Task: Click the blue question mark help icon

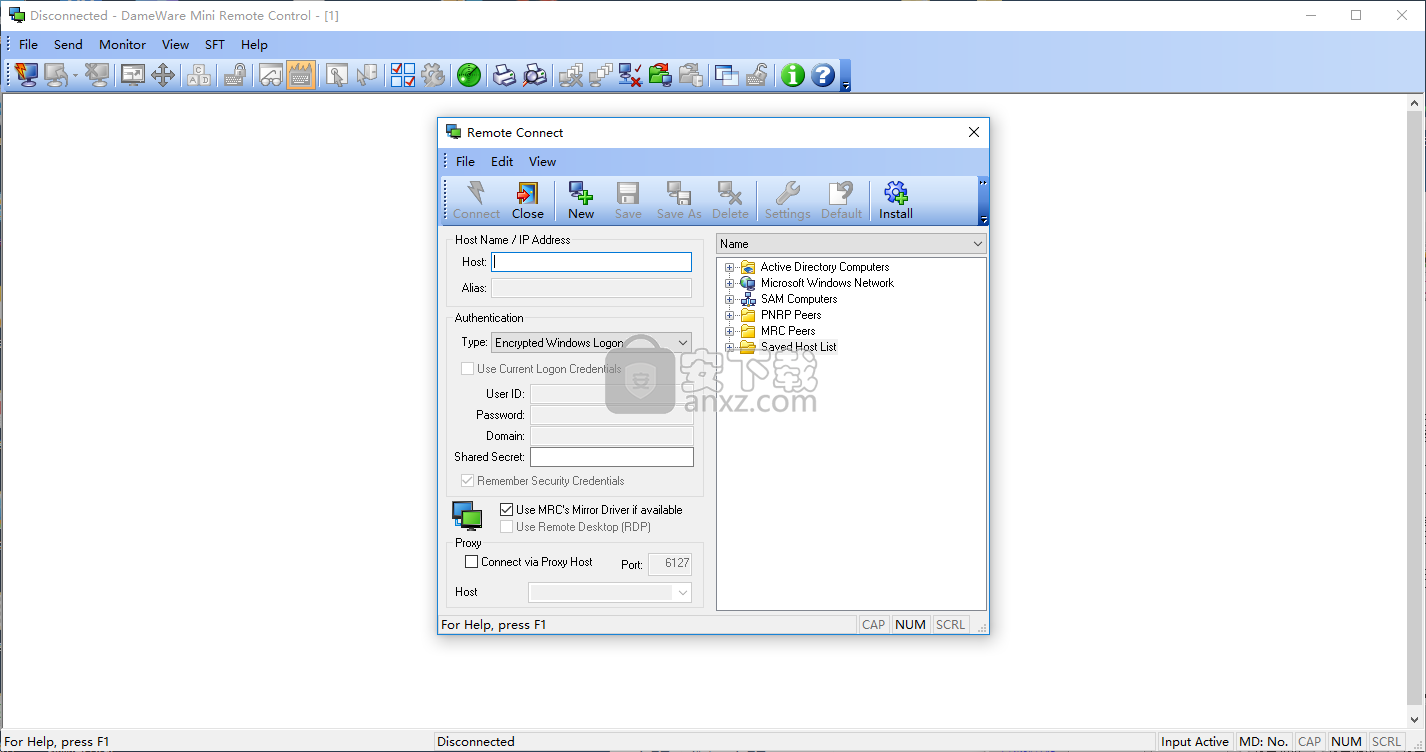Action: pyautogui.click(x=823, y=75)
